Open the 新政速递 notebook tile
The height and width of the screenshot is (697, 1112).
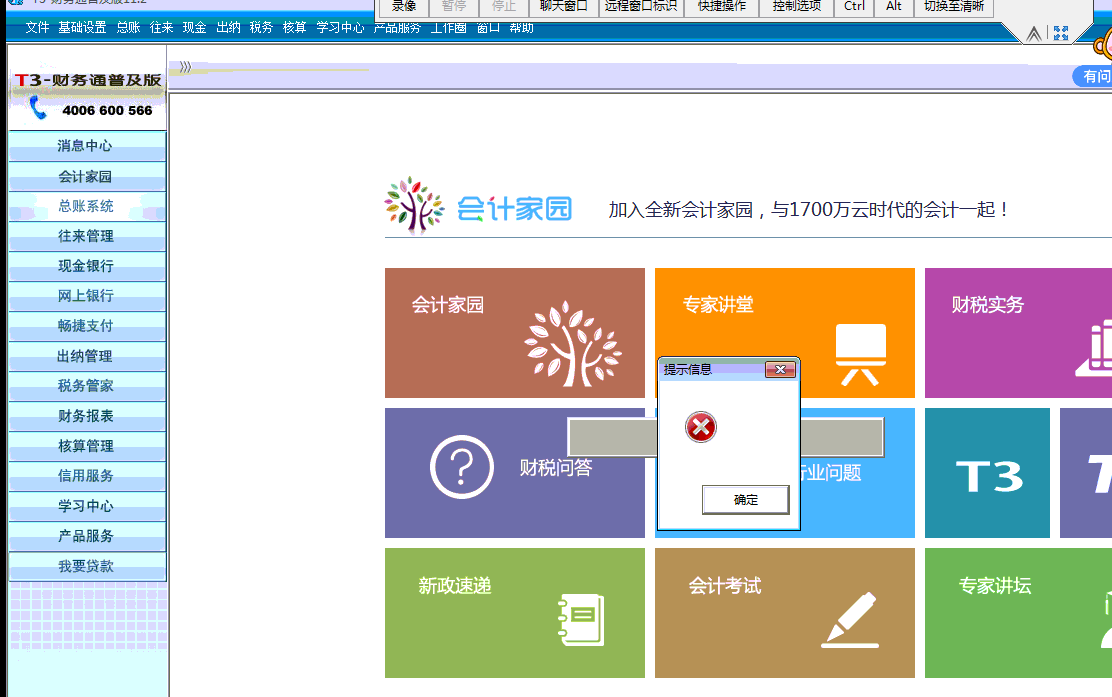(x=515, y=613)
